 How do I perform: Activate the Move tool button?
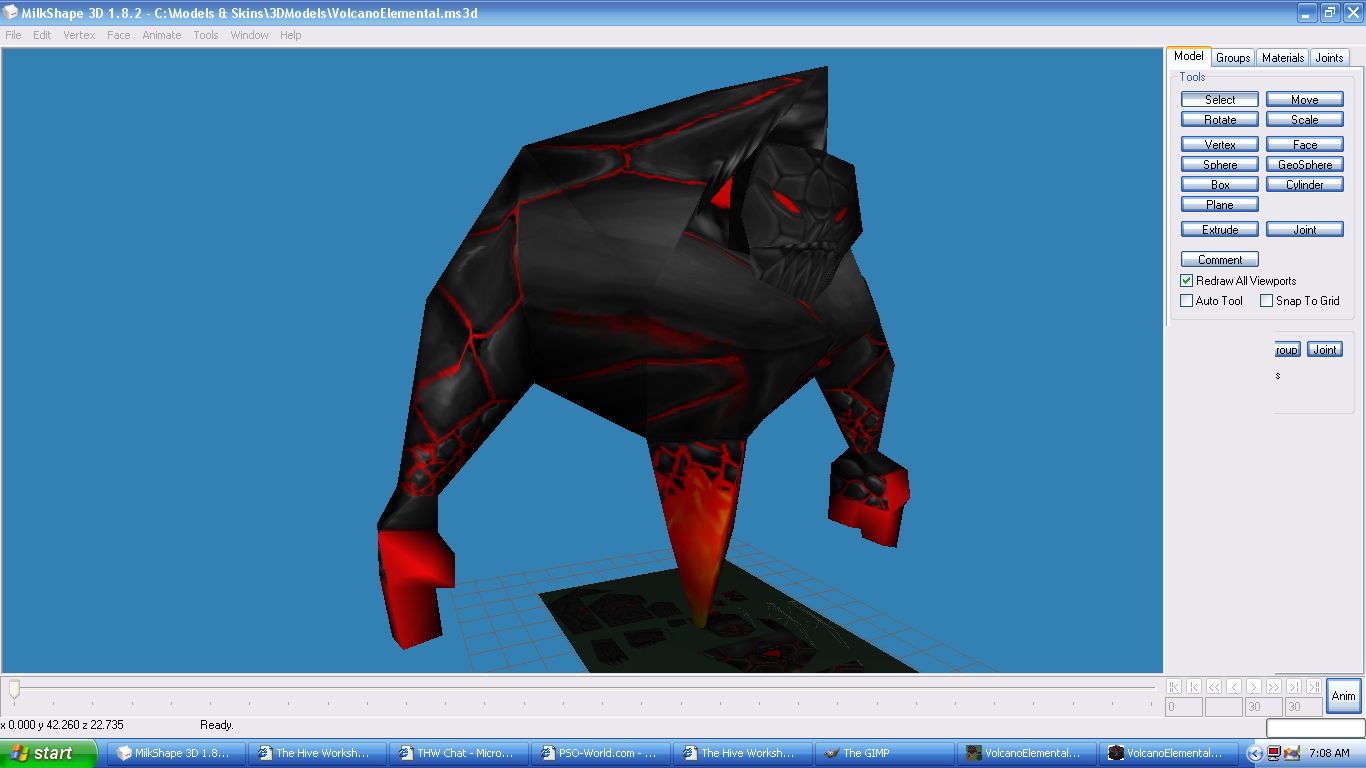1305,100
